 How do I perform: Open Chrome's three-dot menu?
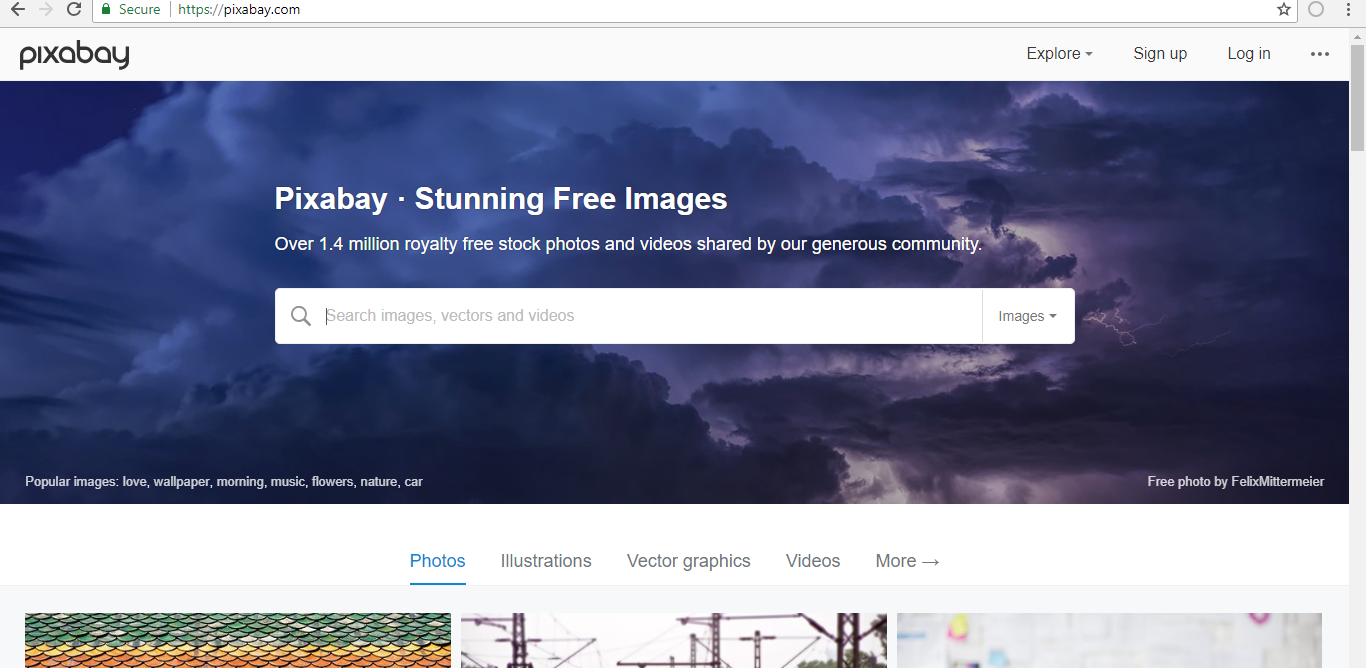click(x=1348, y=9)
